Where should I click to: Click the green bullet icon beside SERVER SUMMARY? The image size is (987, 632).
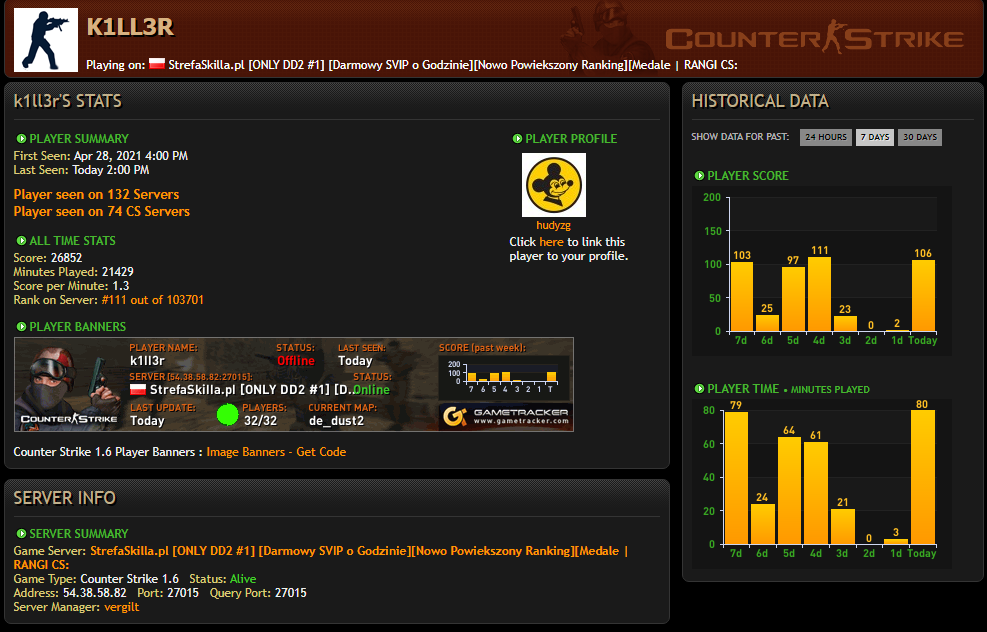click(21, 534)
